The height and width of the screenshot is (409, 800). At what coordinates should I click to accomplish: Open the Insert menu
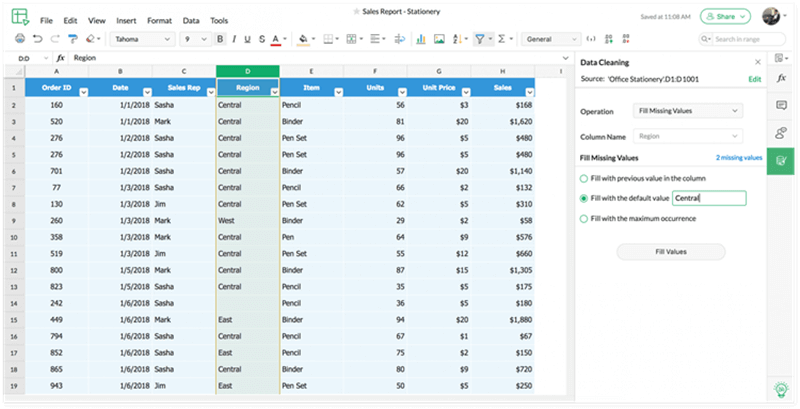tap(126, 21)
